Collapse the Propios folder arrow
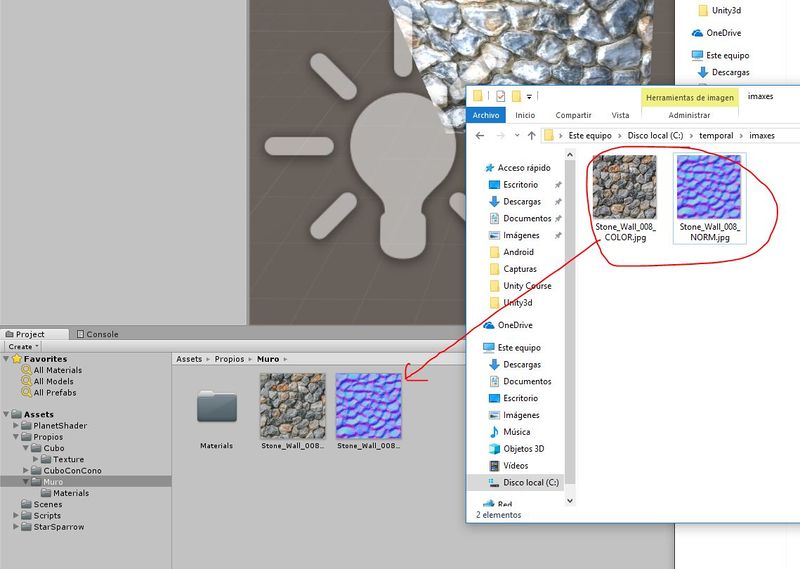This screenshot has width=800, height=569. pyautogui.click(x=16, y=436)
